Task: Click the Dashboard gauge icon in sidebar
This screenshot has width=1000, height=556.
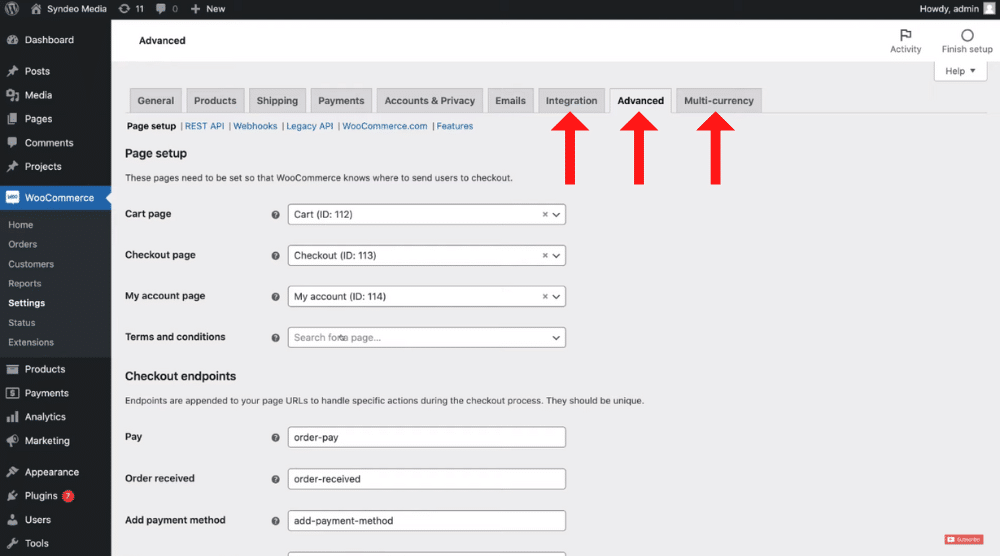Action: point(12,40)
